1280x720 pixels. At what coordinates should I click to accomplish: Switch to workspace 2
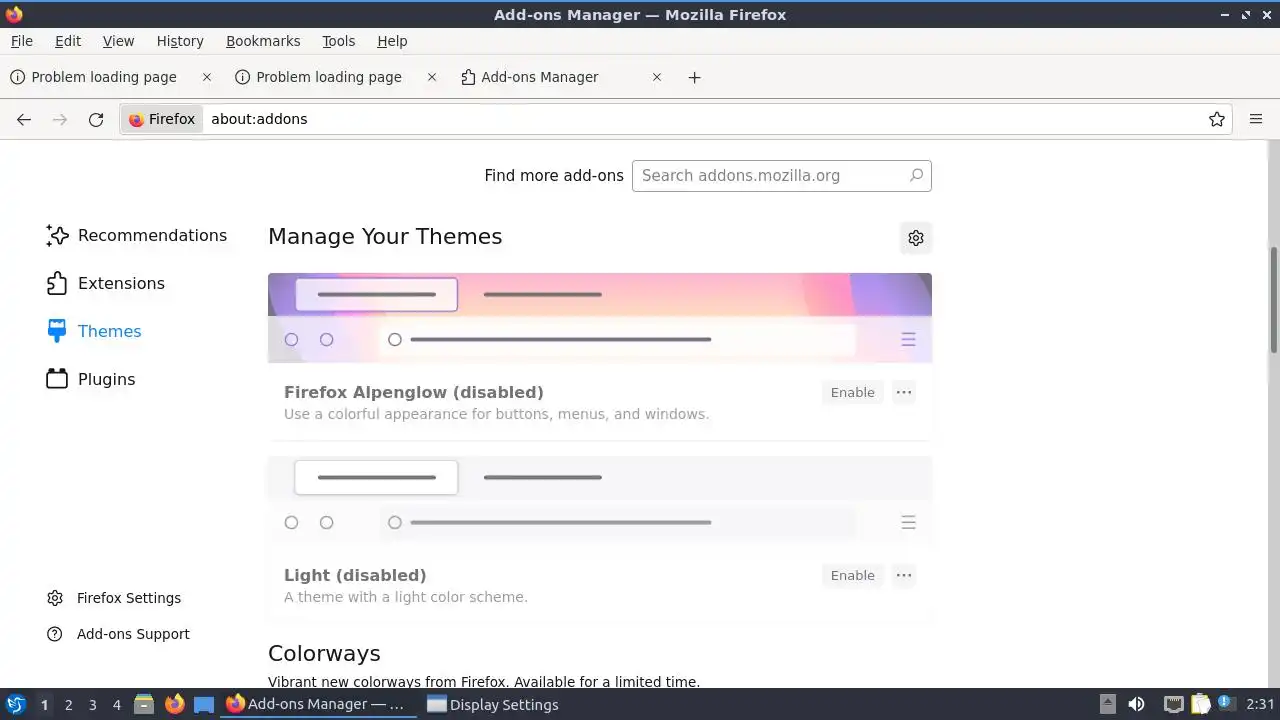pyautogui.click(x=68, y=705)
